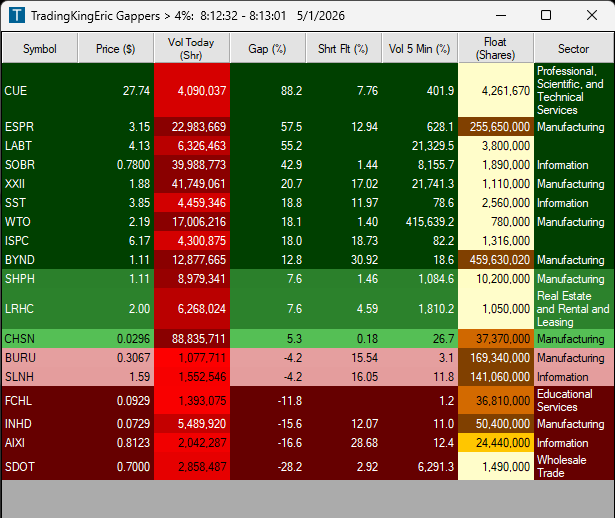Click SDOT Wholesale Trade sector cell
615x518 pixels.
pyautogui.click(x=574, y=466)
